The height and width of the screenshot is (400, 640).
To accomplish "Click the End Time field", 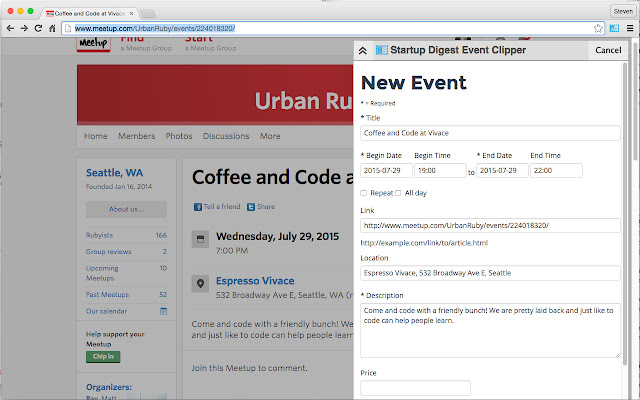I will [556, 171].
